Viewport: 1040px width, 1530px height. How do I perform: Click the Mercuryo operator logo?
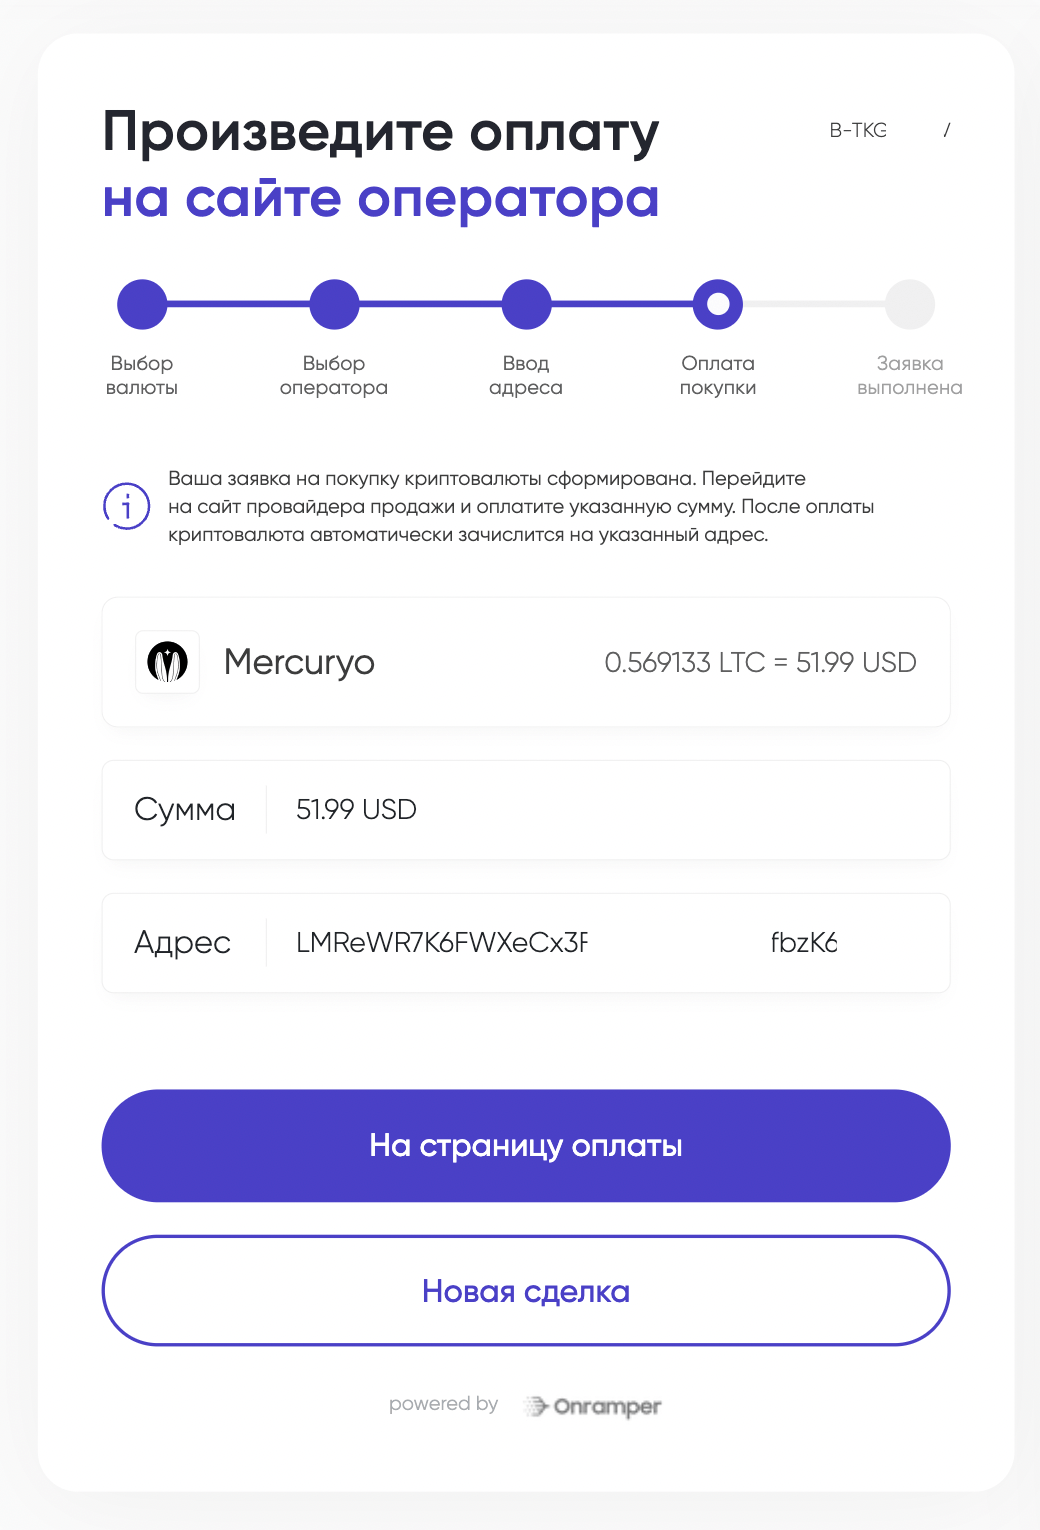[167, 662]
